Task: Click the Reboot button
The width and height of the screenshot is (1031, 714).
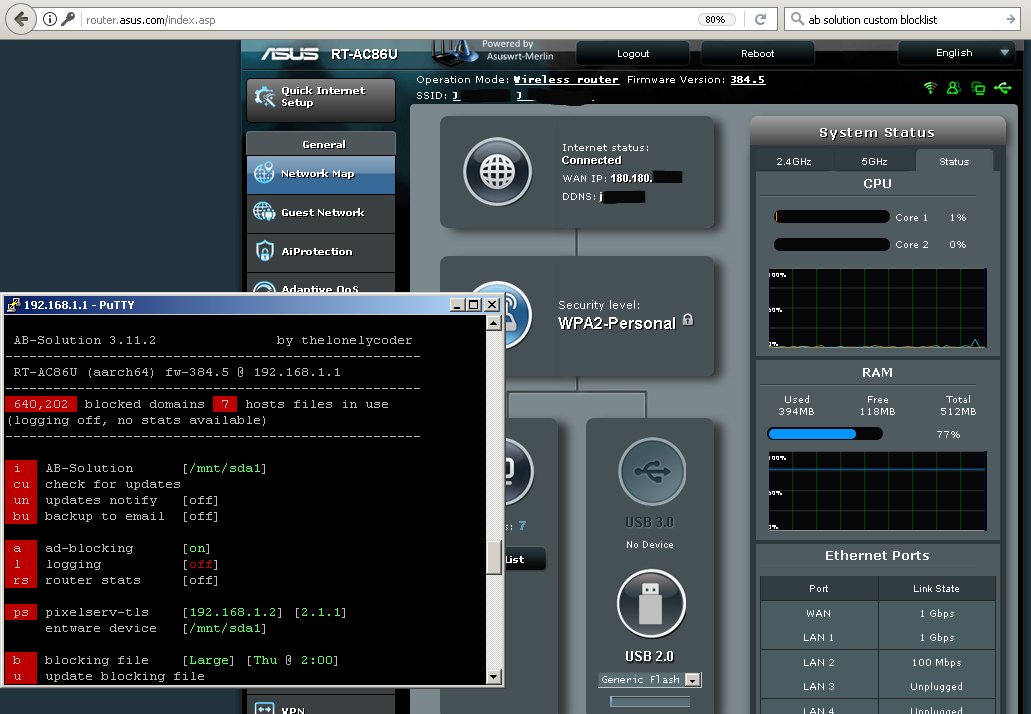Action: point(757,53)
